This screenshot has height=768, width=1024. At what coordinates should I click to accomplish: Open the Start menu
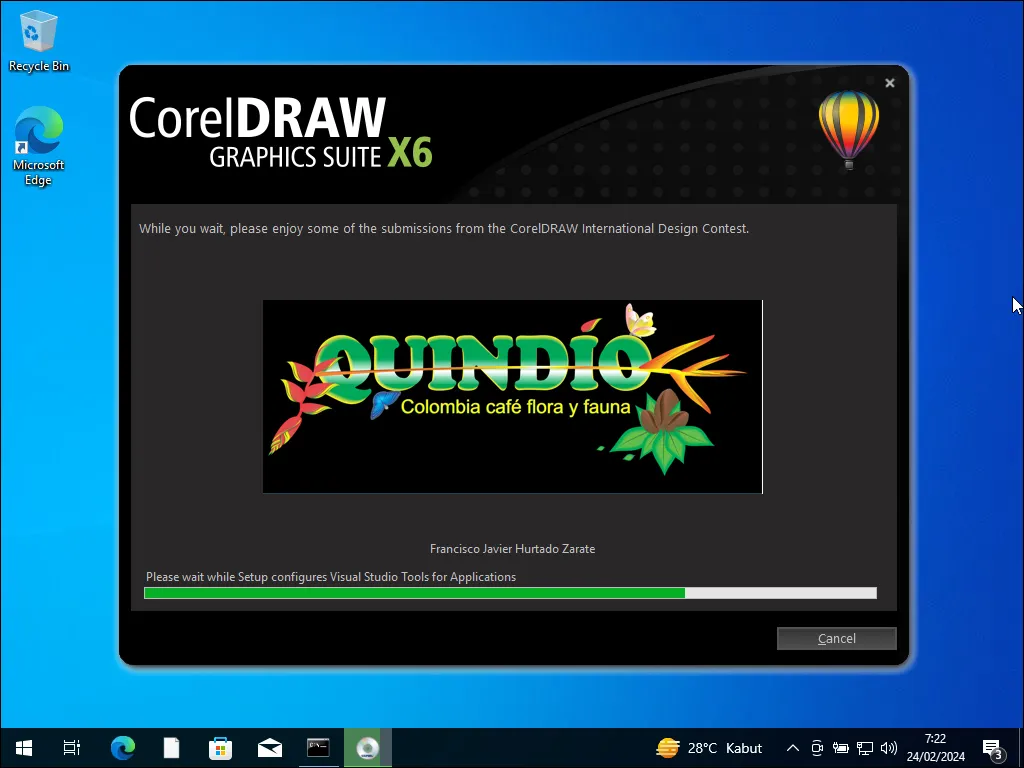coord(22,747)
